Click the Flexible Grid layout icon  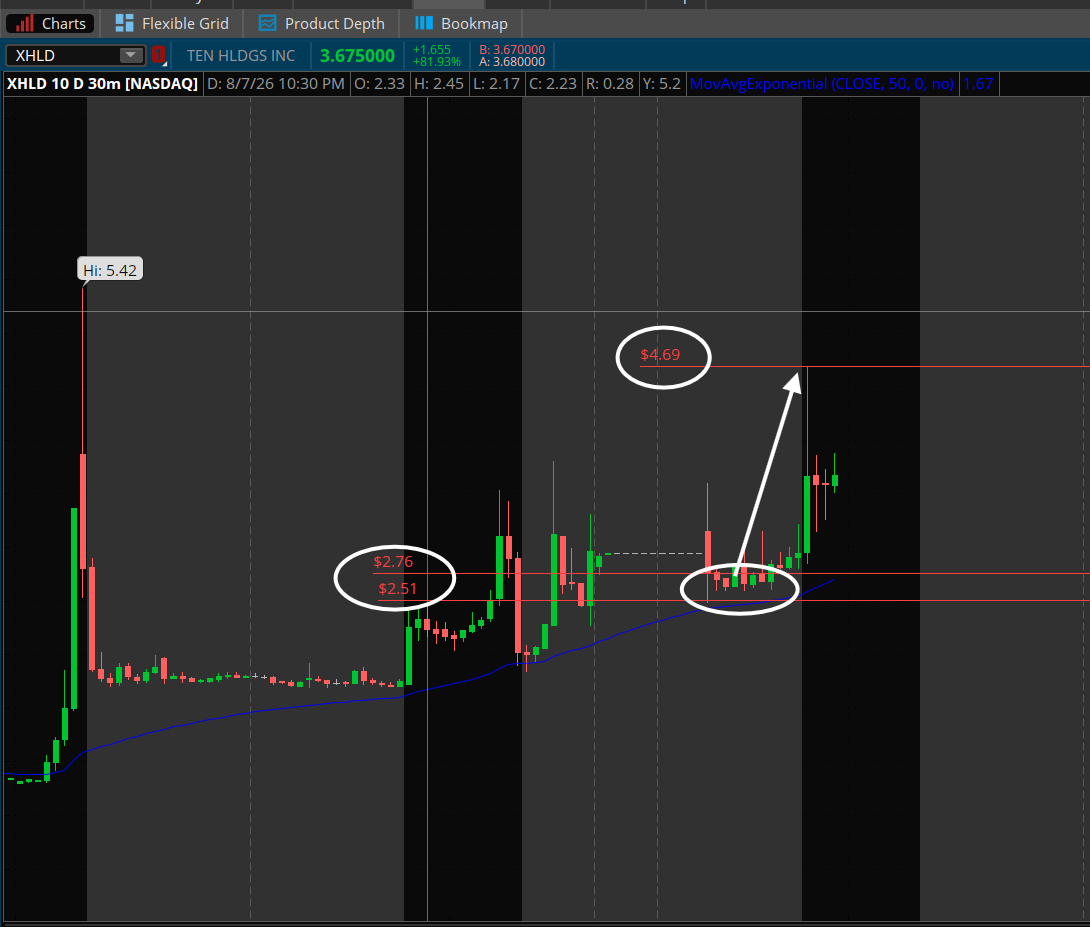tap(124, 23)
